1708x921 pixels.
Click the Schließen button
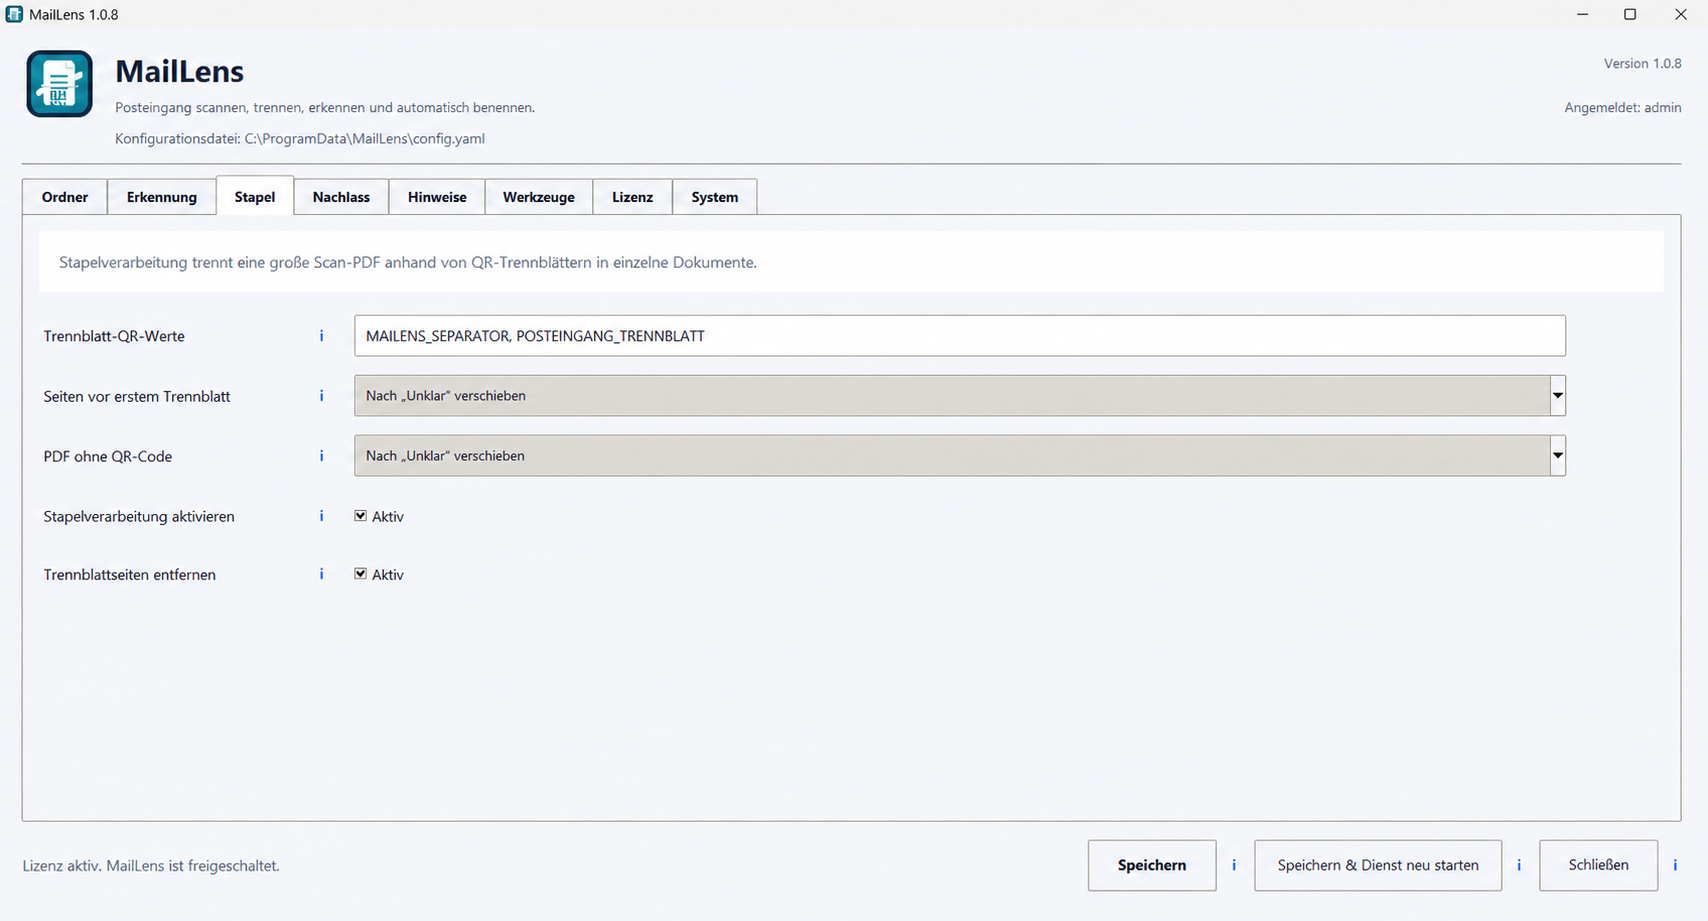click(1599, 865)
